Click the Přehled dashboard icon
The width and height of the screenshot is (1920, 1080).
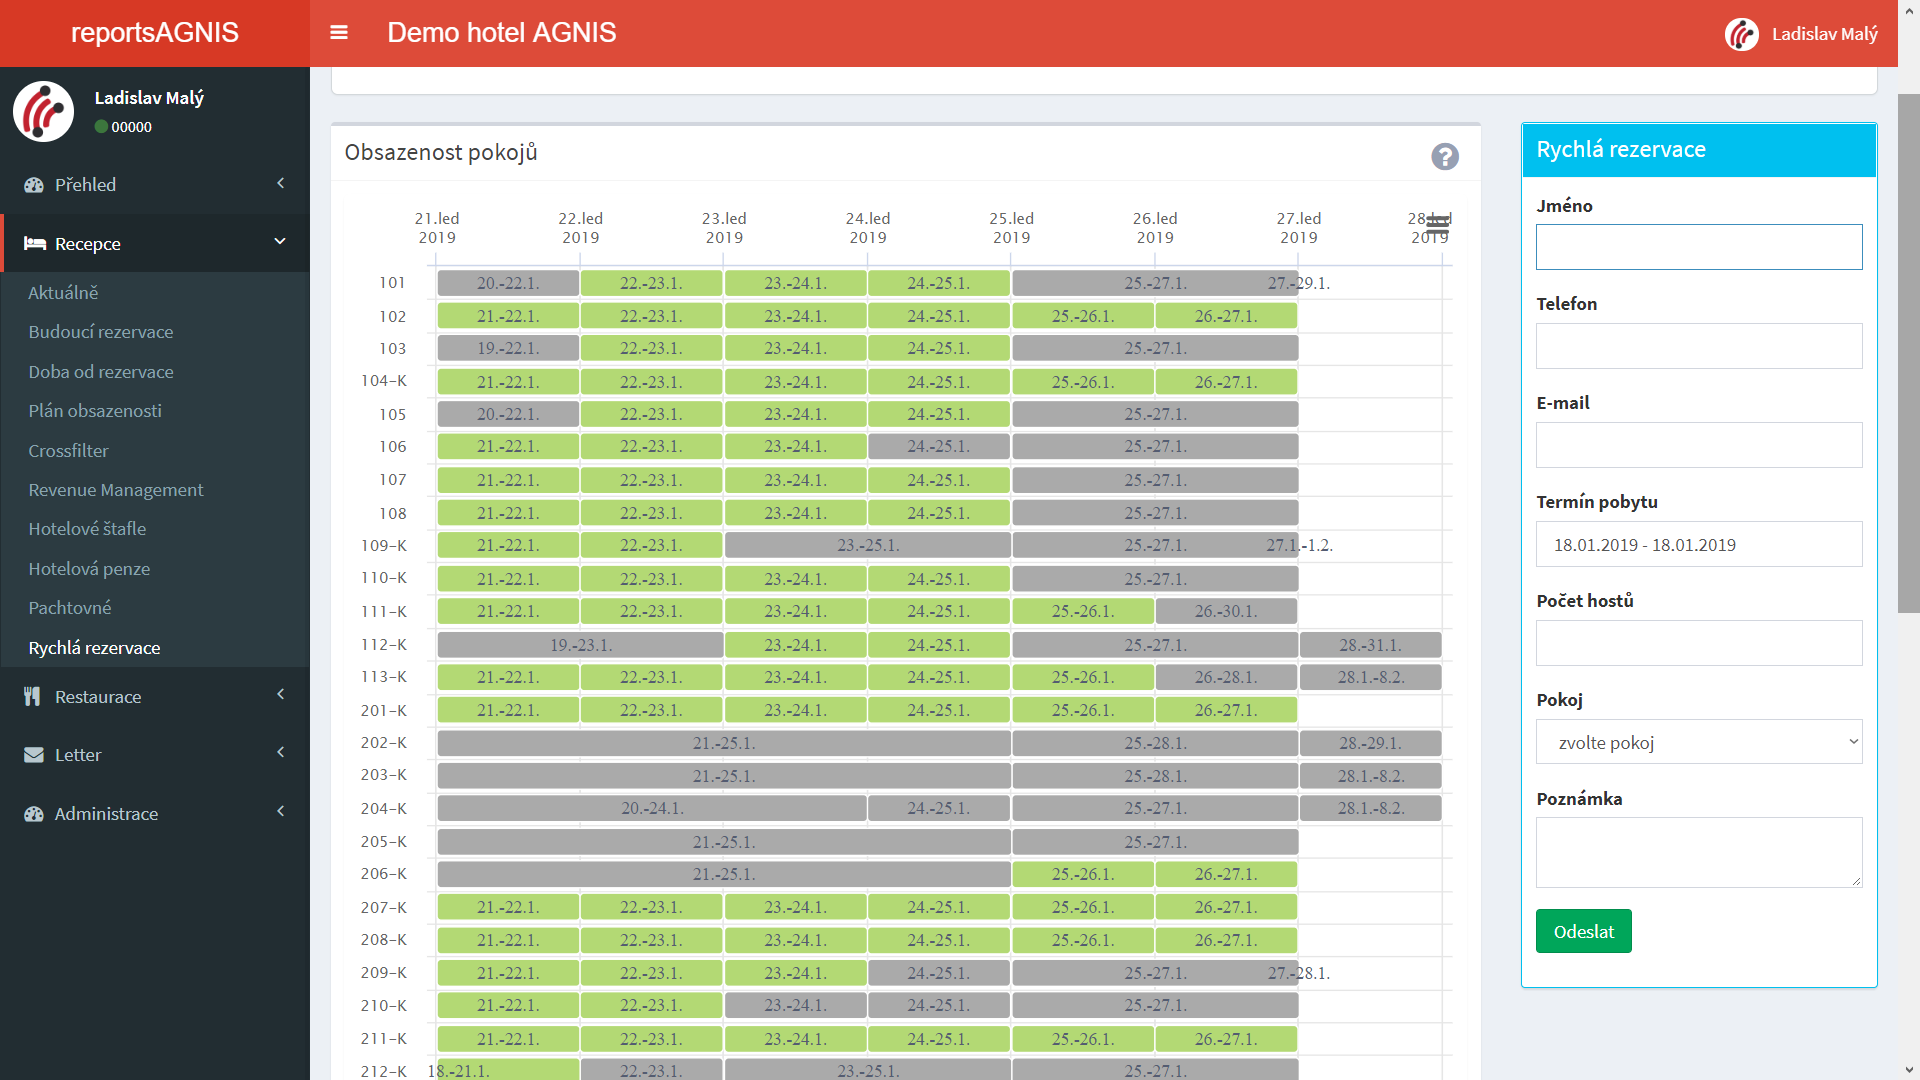[34, 185]
